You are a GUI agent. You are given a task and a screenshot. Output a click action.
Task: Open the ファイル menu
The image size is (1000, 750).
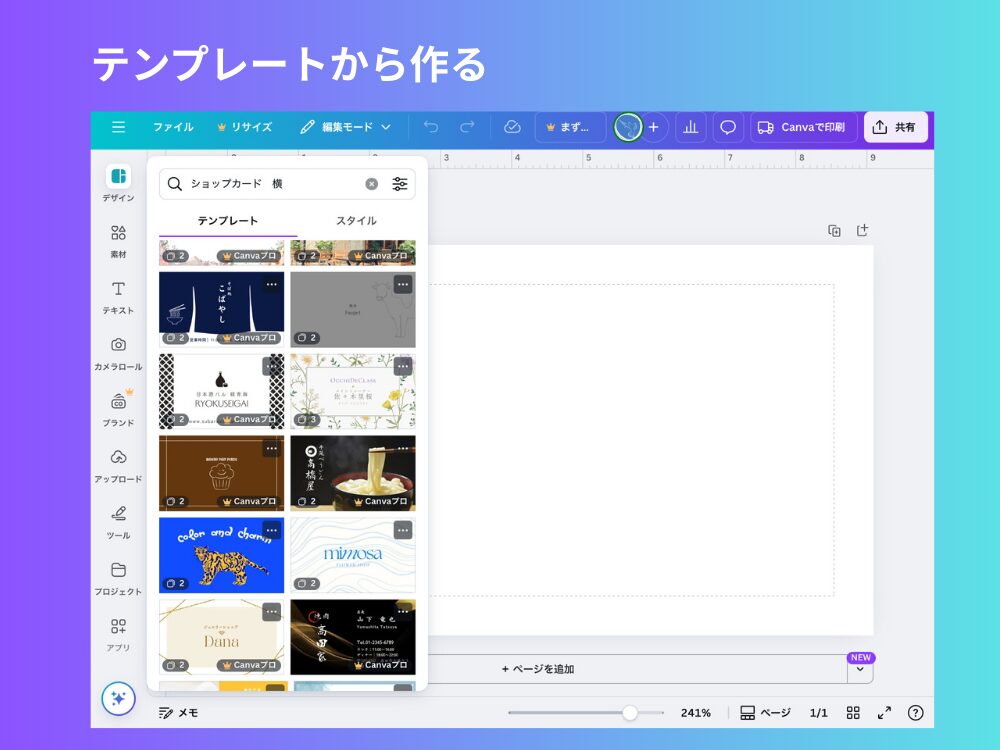click(174, 127)
